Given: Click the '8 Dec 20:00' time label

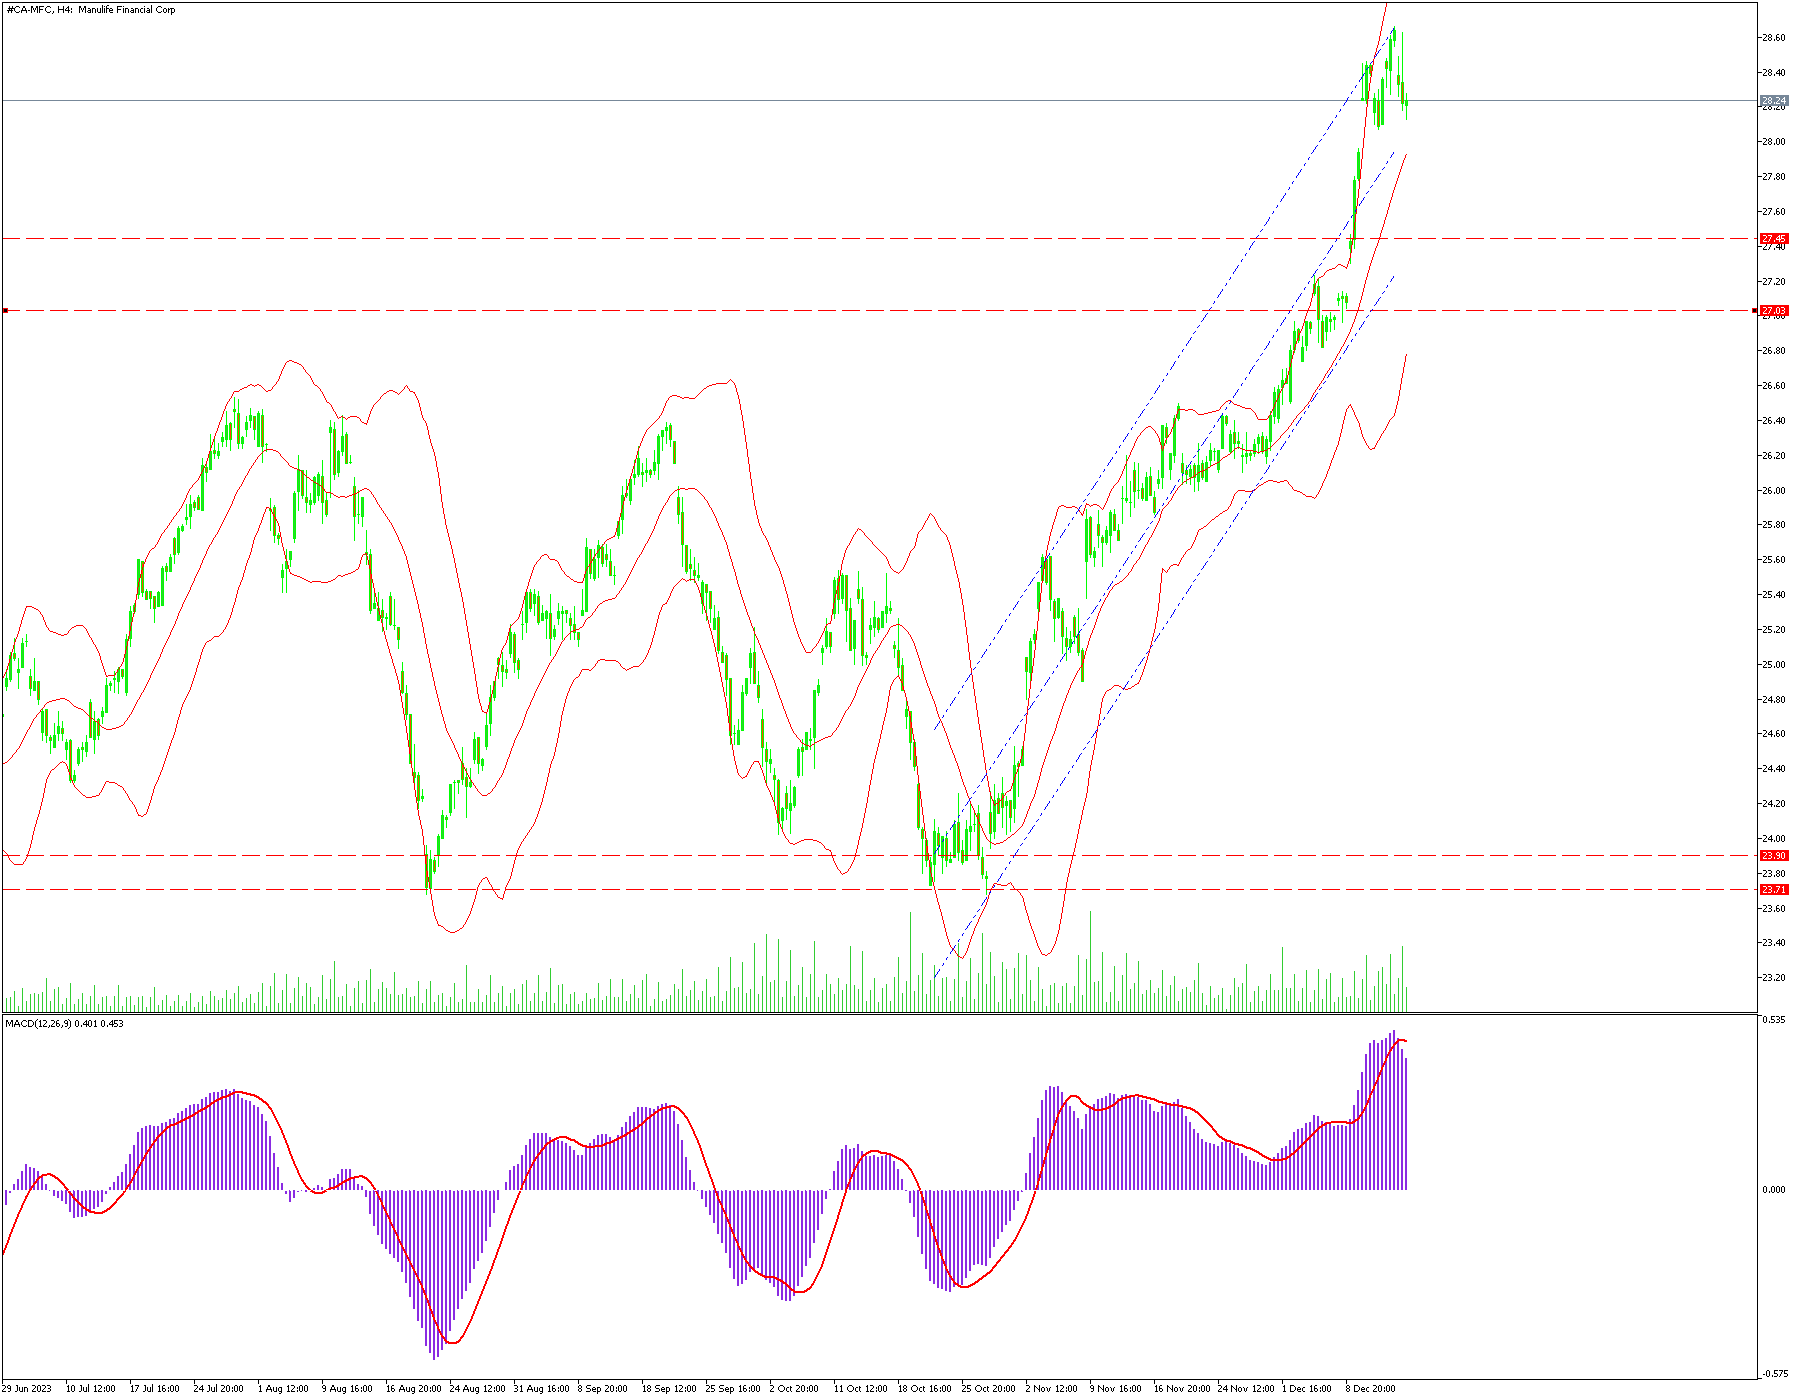Looking at the screenshot, I should click(1371, 1389).
